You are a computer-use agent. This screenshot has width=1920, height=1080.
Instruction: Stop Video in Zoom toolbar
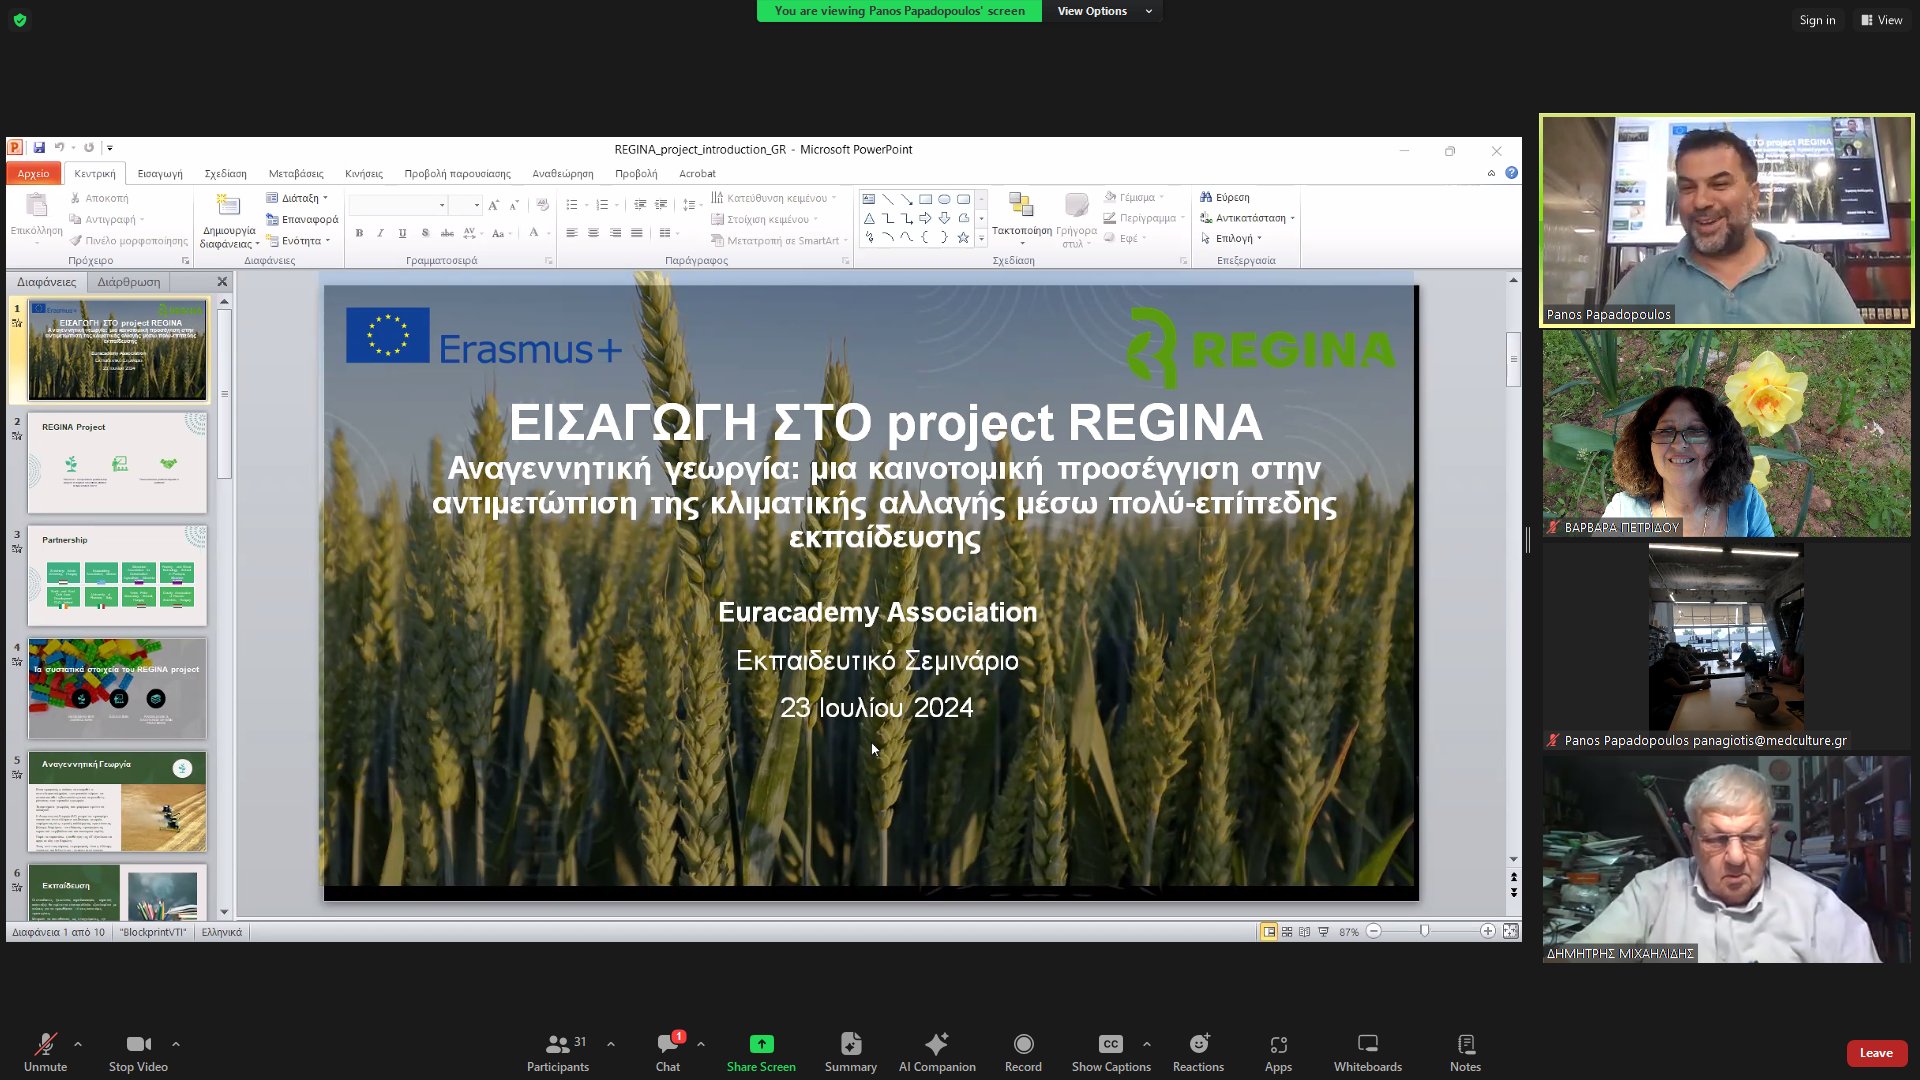[138, 1053]
